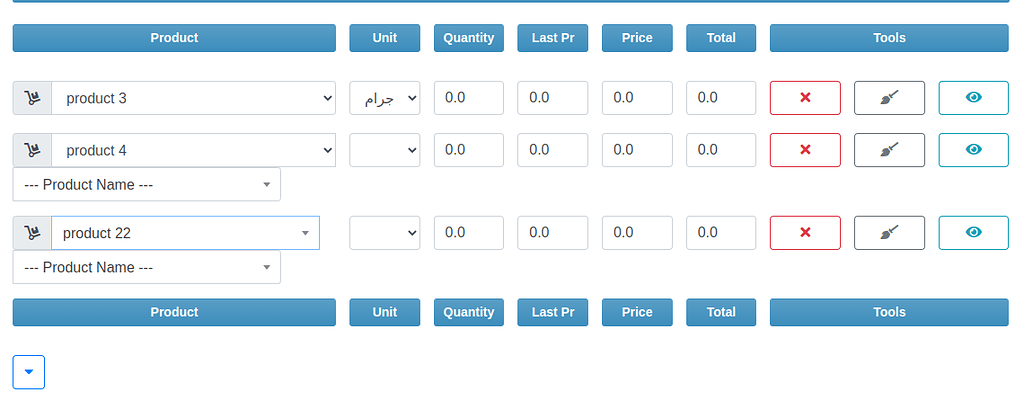Screen dimensions: 1024x401
Task: Open the product 3 selection dropdown
Action: 193,98
